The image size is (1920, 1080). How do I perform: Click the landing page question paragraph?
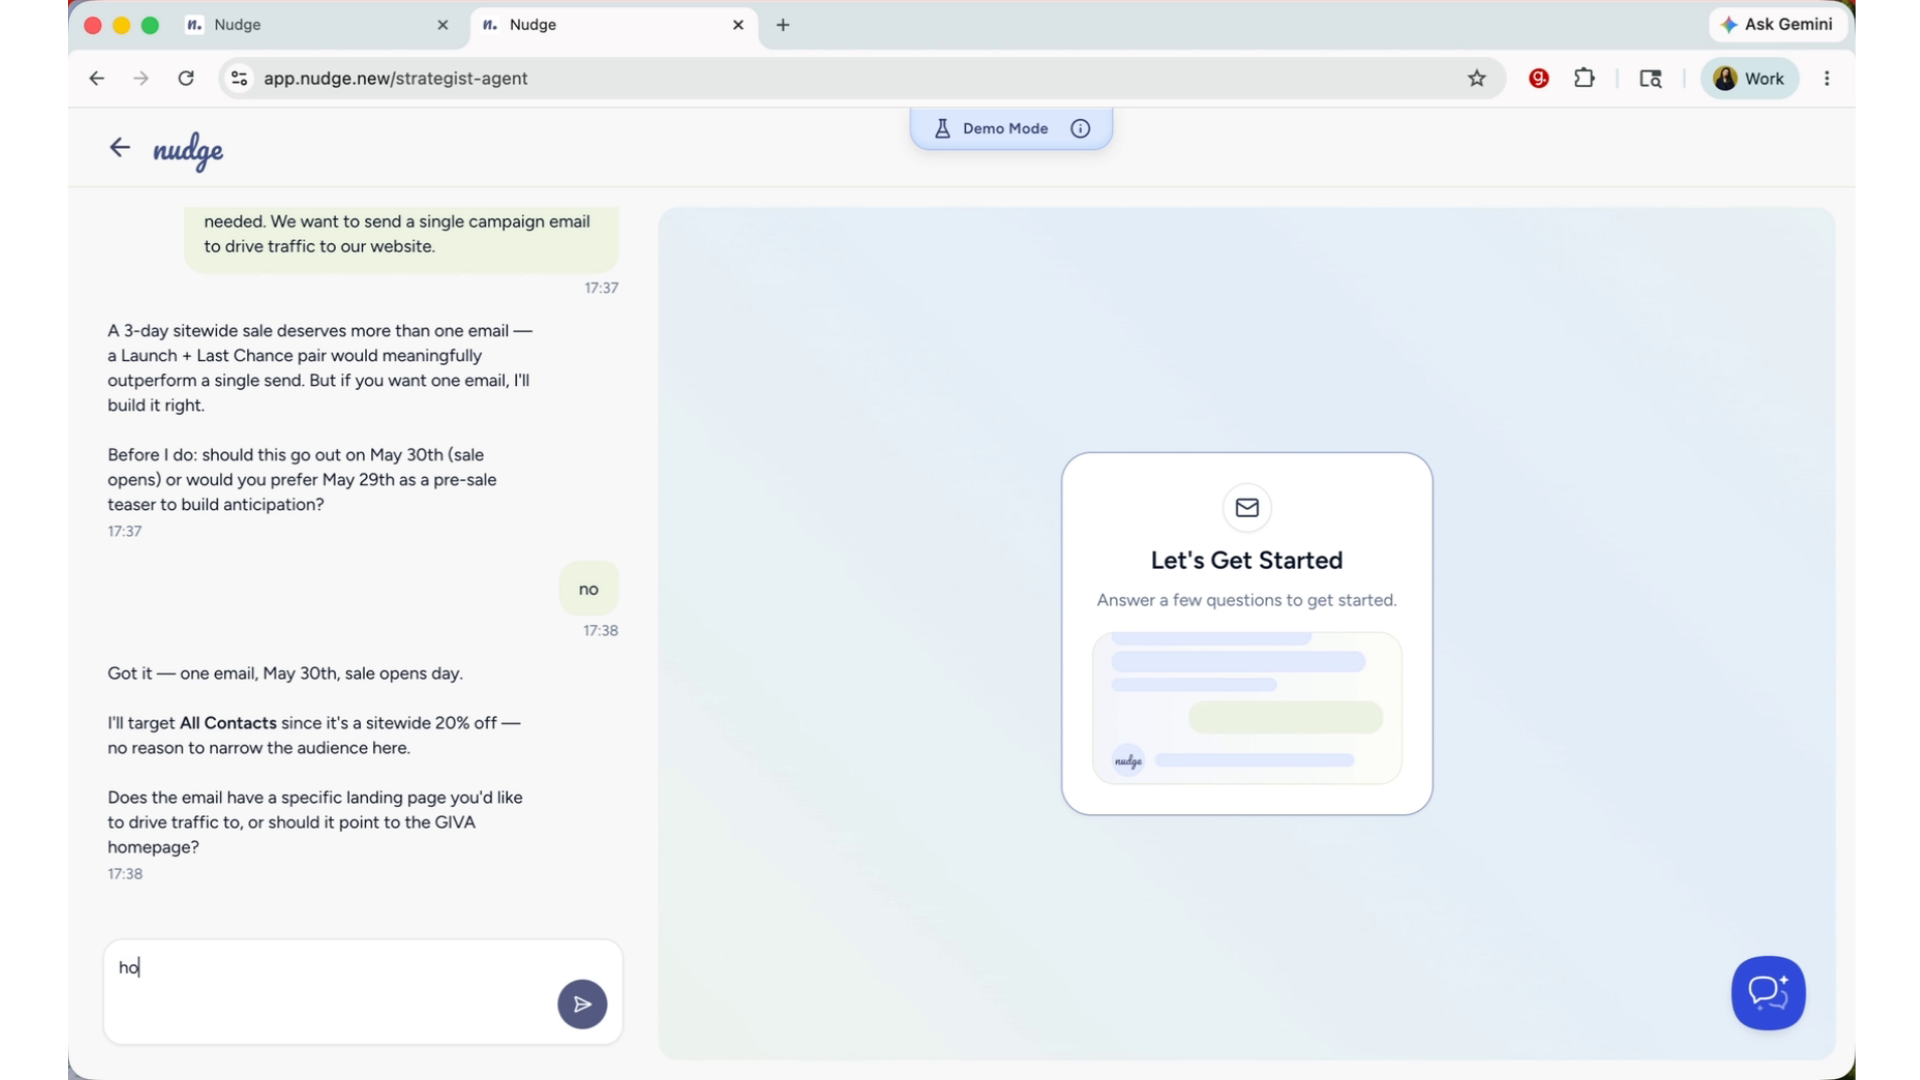coord(315,822)
